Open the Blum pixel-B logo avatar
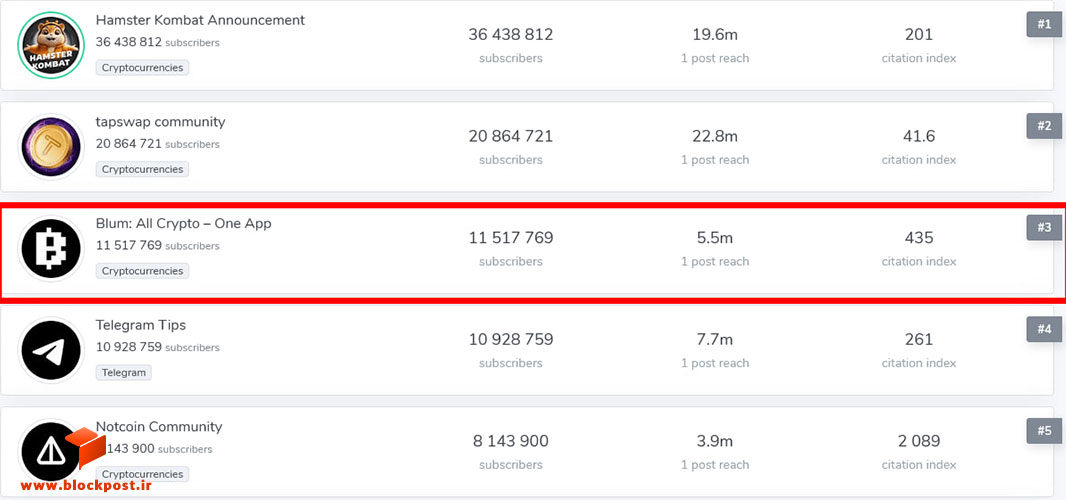 click(50, 248)
